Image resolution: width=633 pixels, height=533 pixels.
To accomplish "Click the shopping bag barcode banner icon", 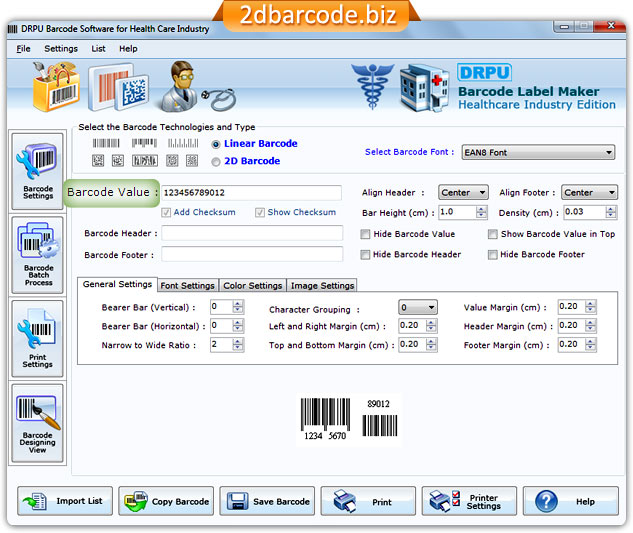I will (56, 86).
